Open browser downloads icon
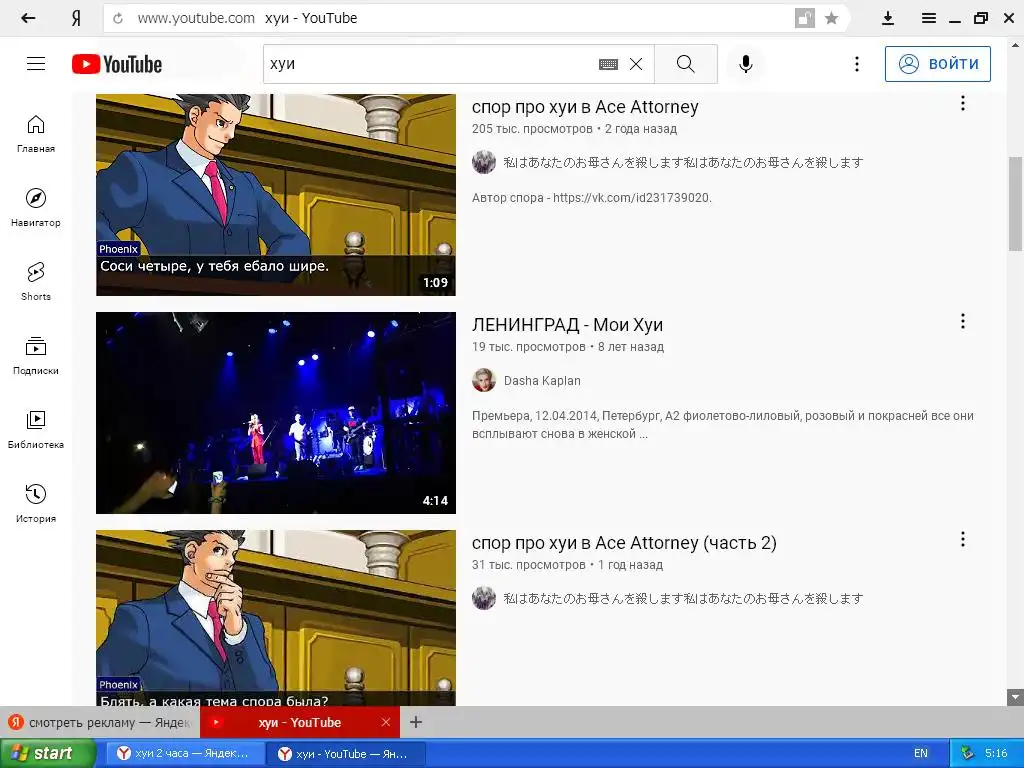 tap(888, 18)
